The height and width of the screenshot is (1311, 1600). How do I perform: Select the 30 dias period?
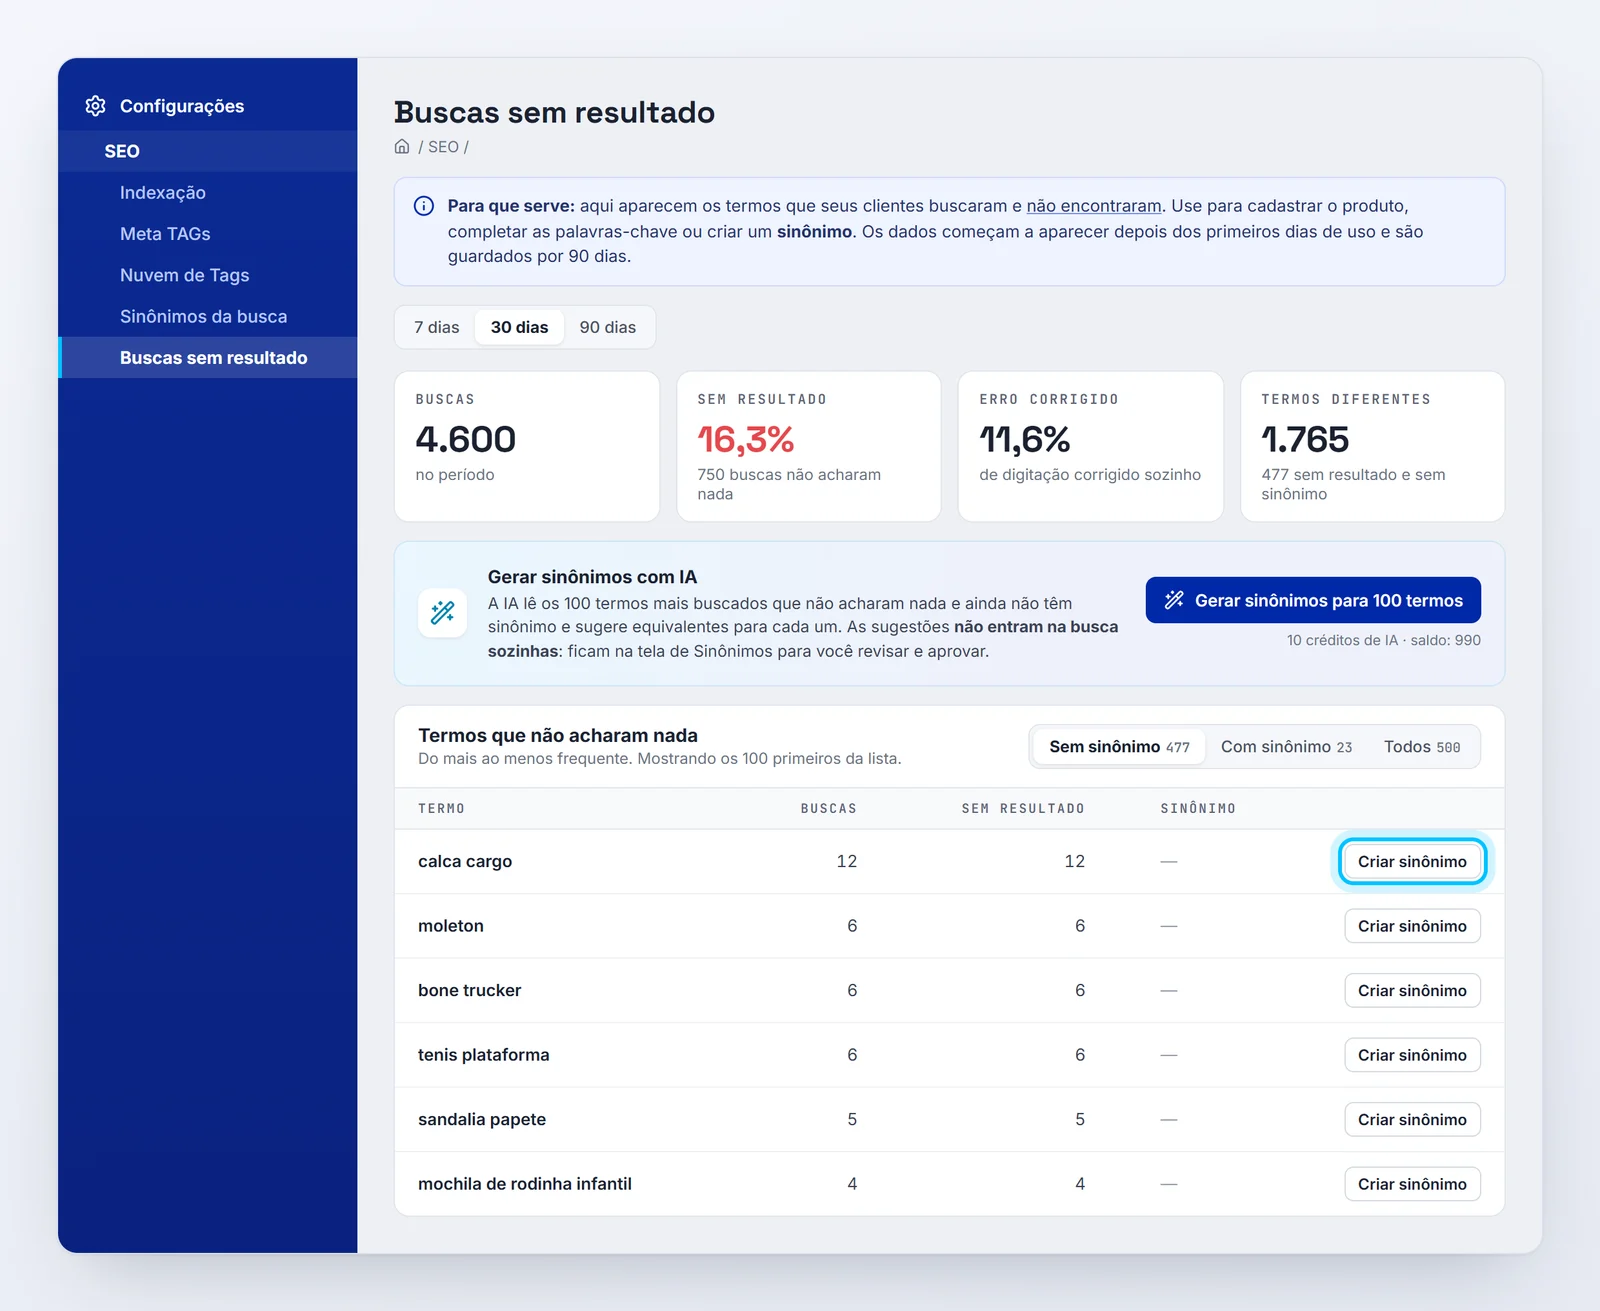519,327
